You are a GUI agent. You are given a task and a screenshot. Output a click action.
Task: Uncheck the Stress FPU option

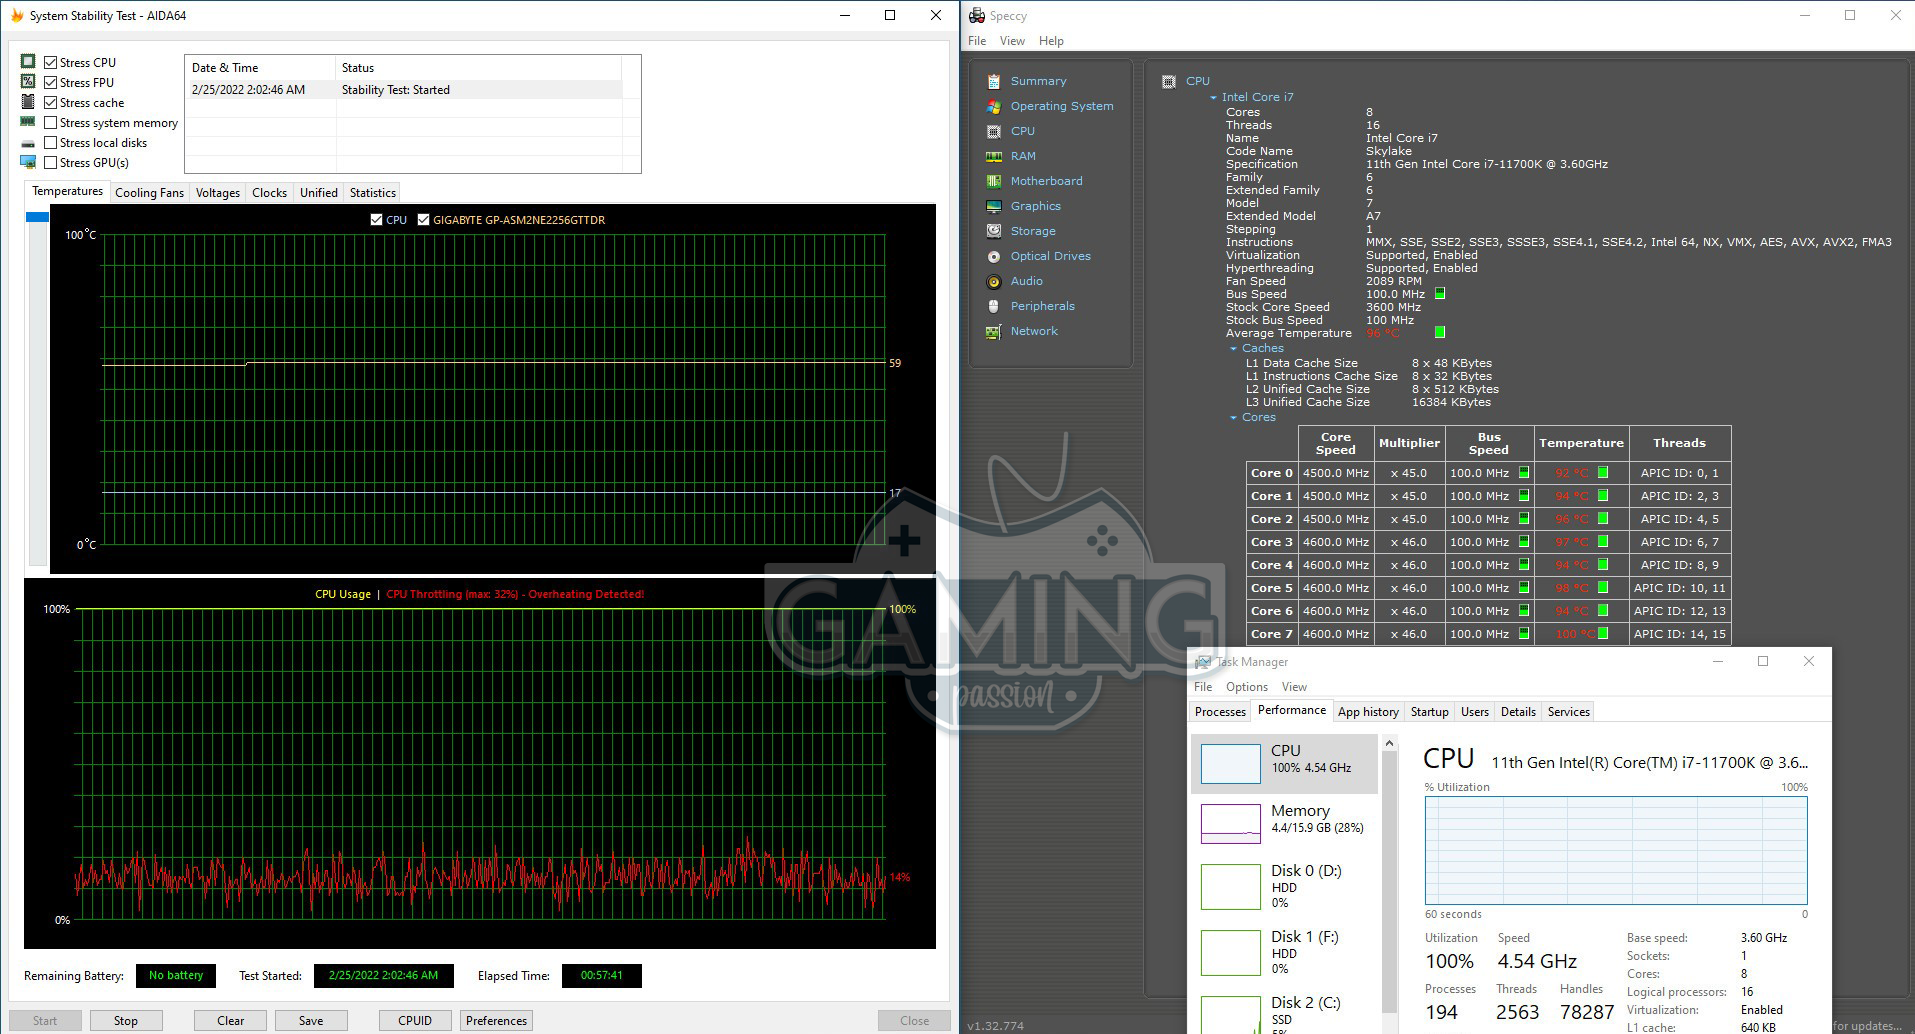click(x=51, y=83)
